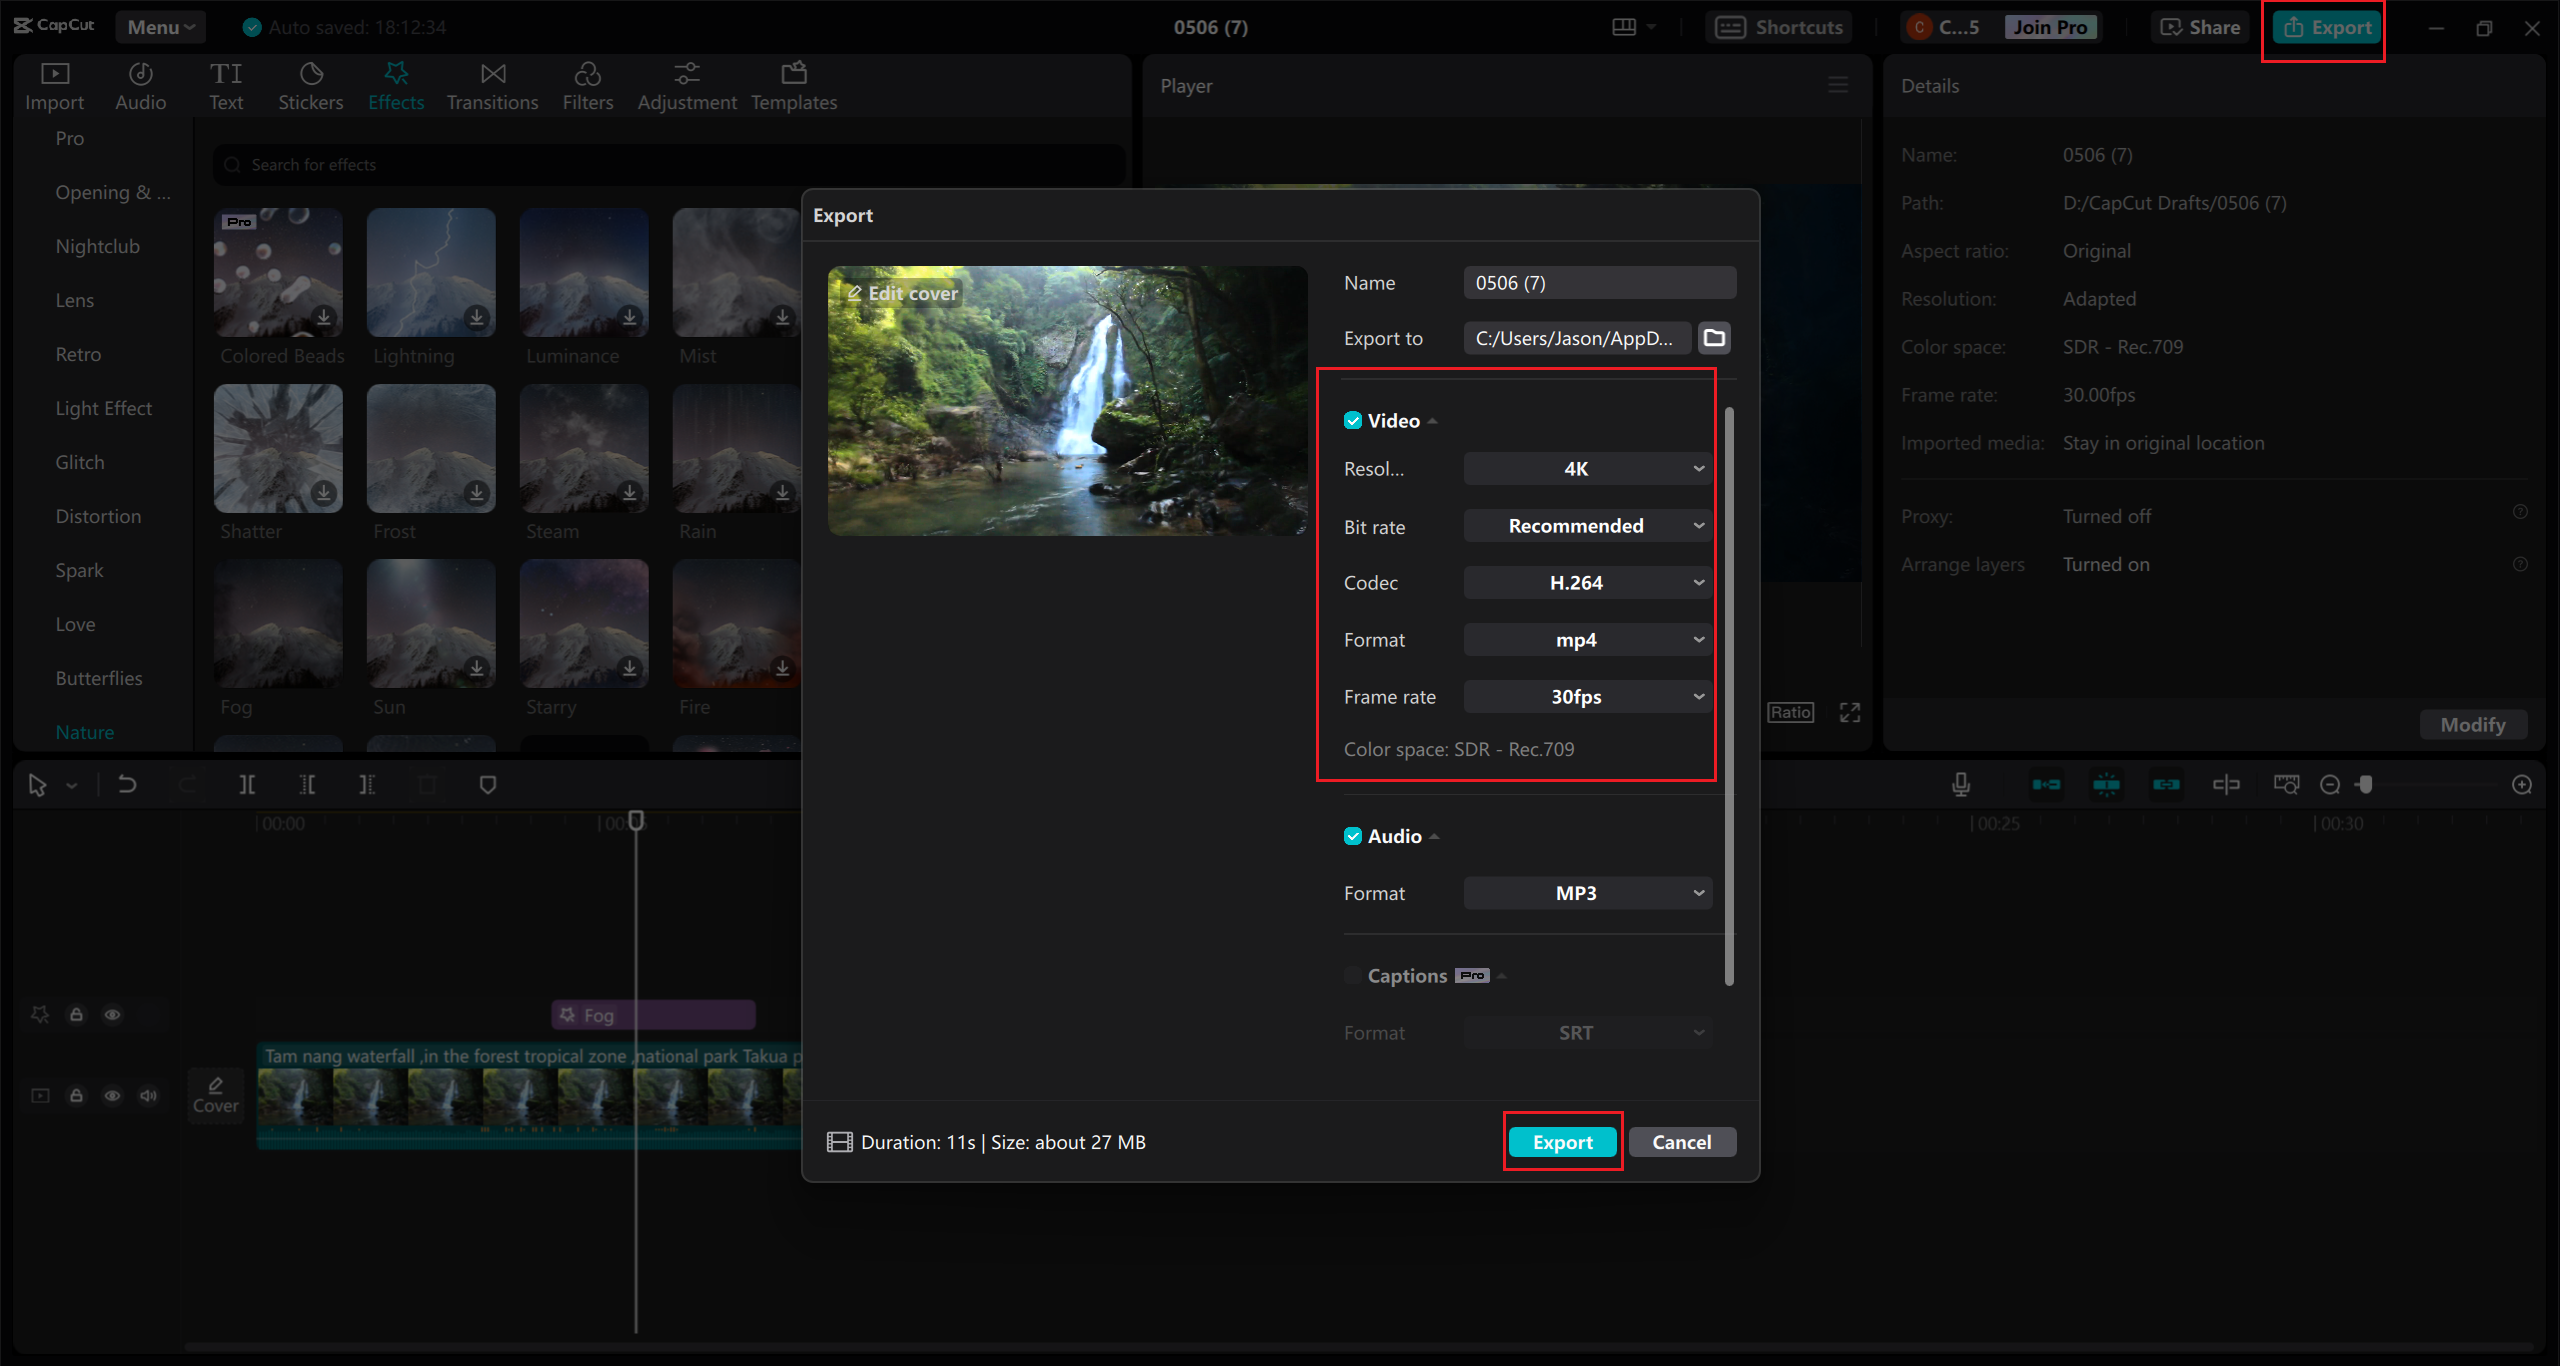2560x1366 pixels.
Task: Open the Resolution dropdown showing 4K
Action: (1587, 469)
